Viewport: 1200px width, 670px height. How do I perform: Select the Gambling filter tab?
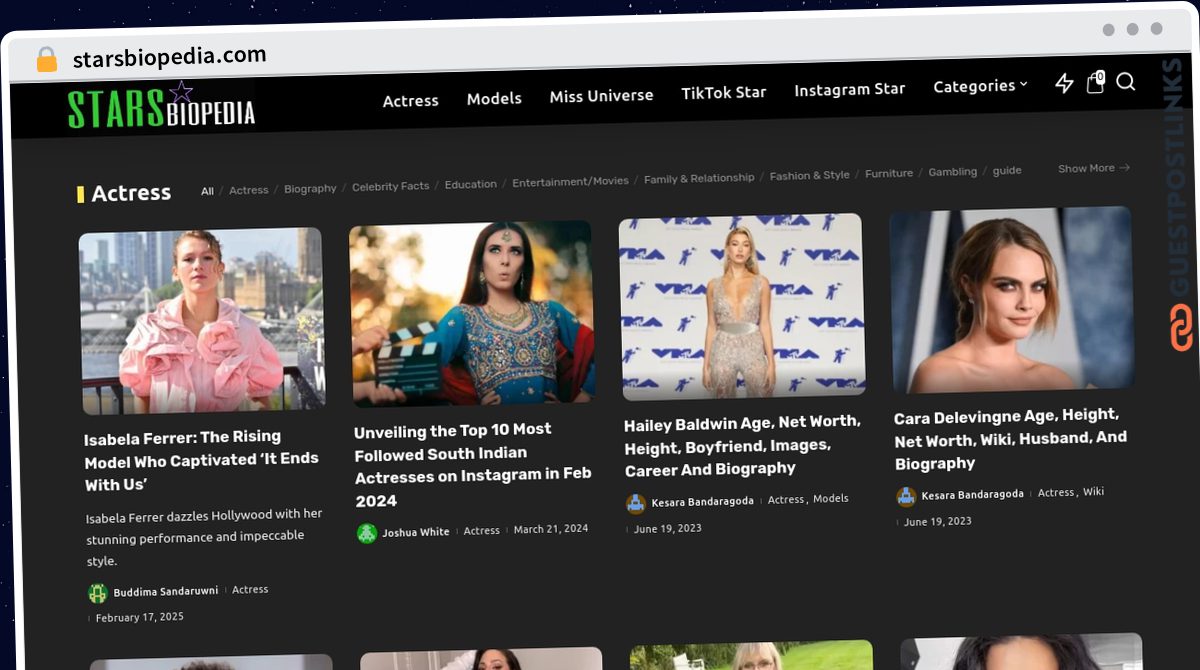tap(953, 172)
